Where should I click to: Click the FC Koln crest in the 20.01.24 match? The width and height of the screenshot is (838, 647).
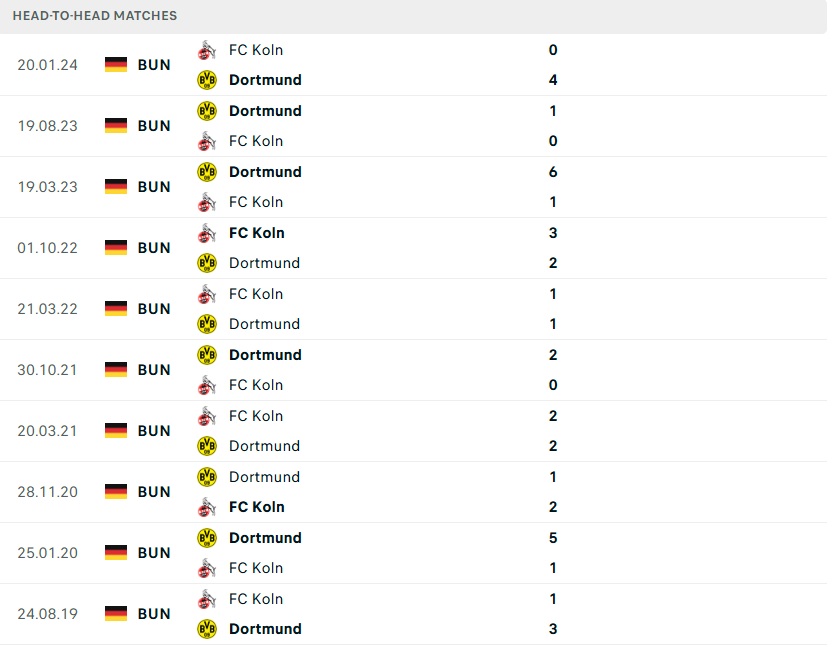[x=207, y=50]
